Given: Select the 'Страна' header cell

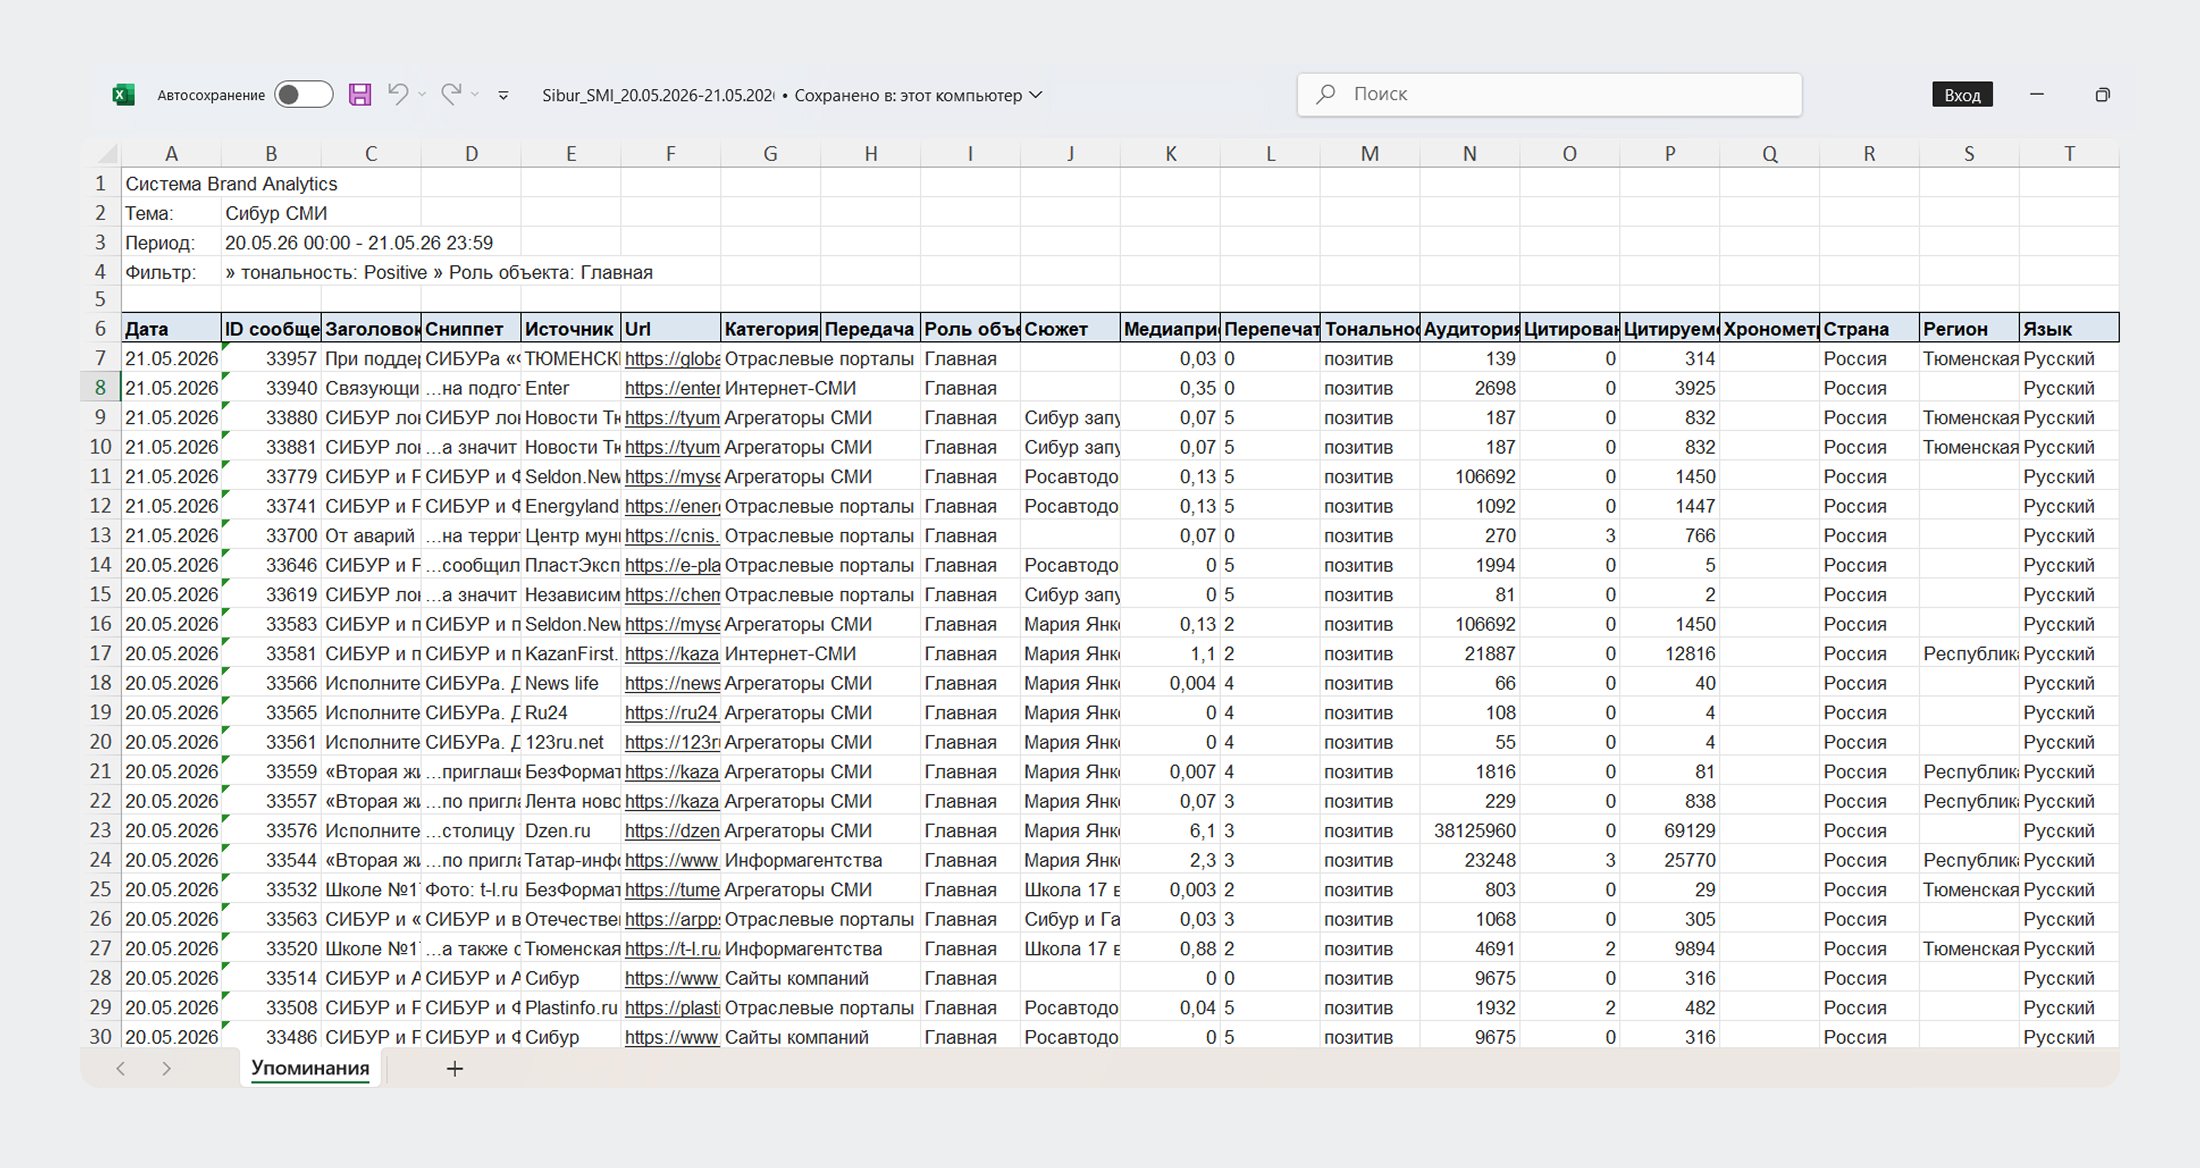Looking at the screenshot, I should 1869,329.
